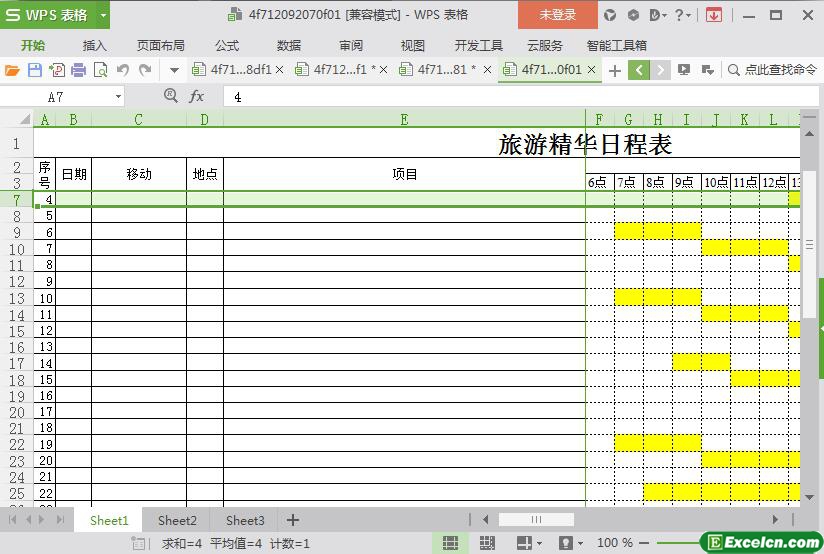The height and width of the screenshot is (554, 824).
Task: Open the 插入 ribbon tab
Action: pos(95,46)
